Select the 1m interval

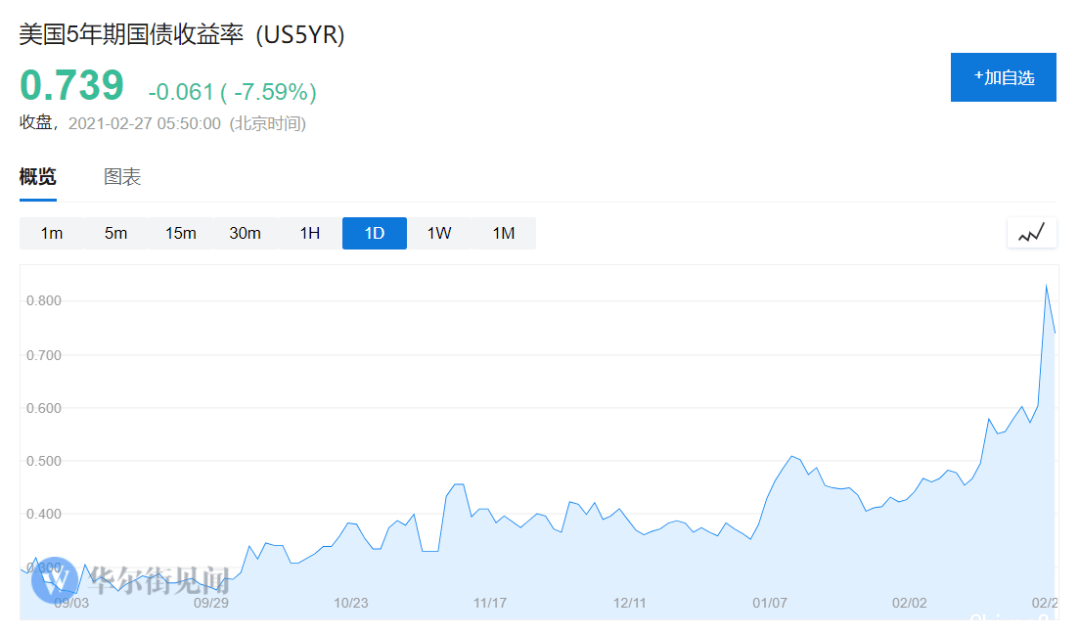coord(52,233)
